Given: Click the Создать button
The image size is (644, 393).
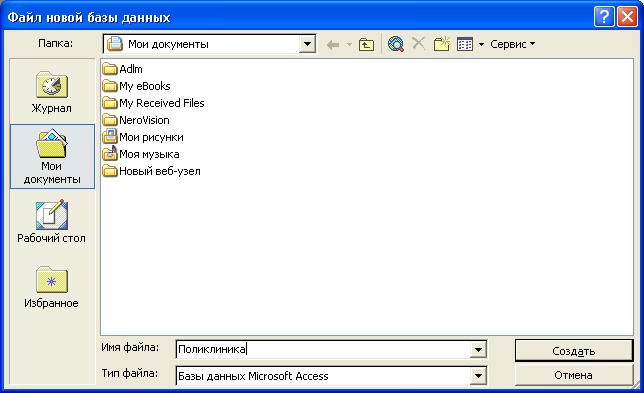Looking at the screenshot, I should (574, 351).
